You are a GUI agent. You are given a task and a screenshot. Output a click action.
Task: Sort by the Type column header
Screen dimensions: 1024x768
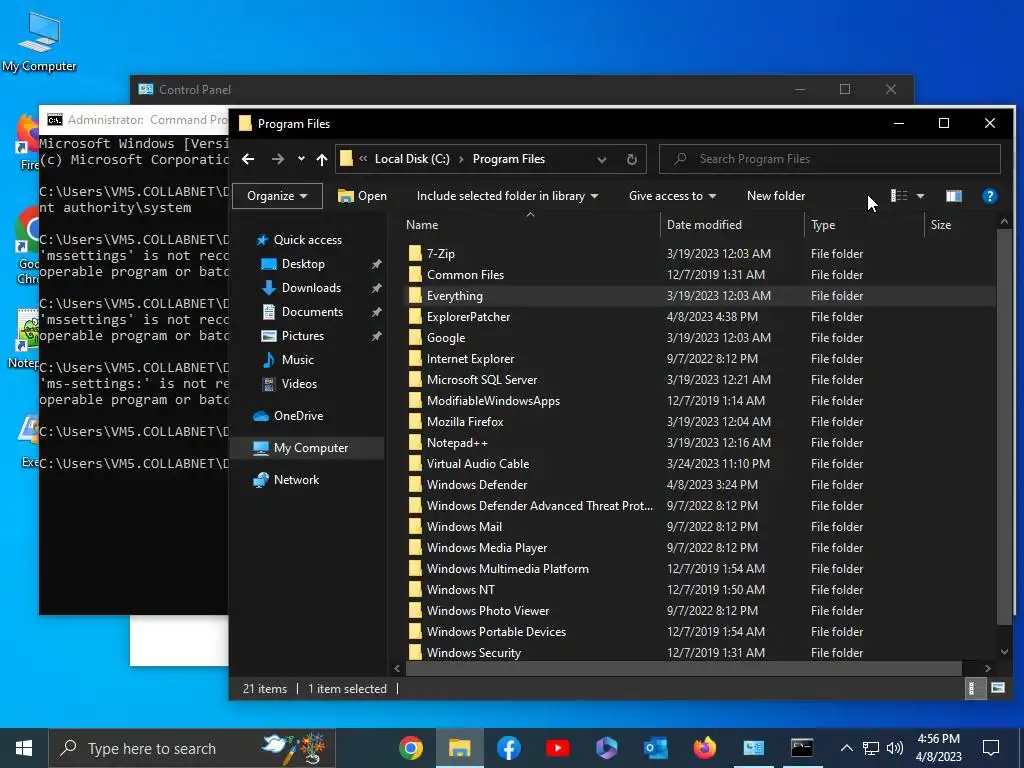coord(865,225)
